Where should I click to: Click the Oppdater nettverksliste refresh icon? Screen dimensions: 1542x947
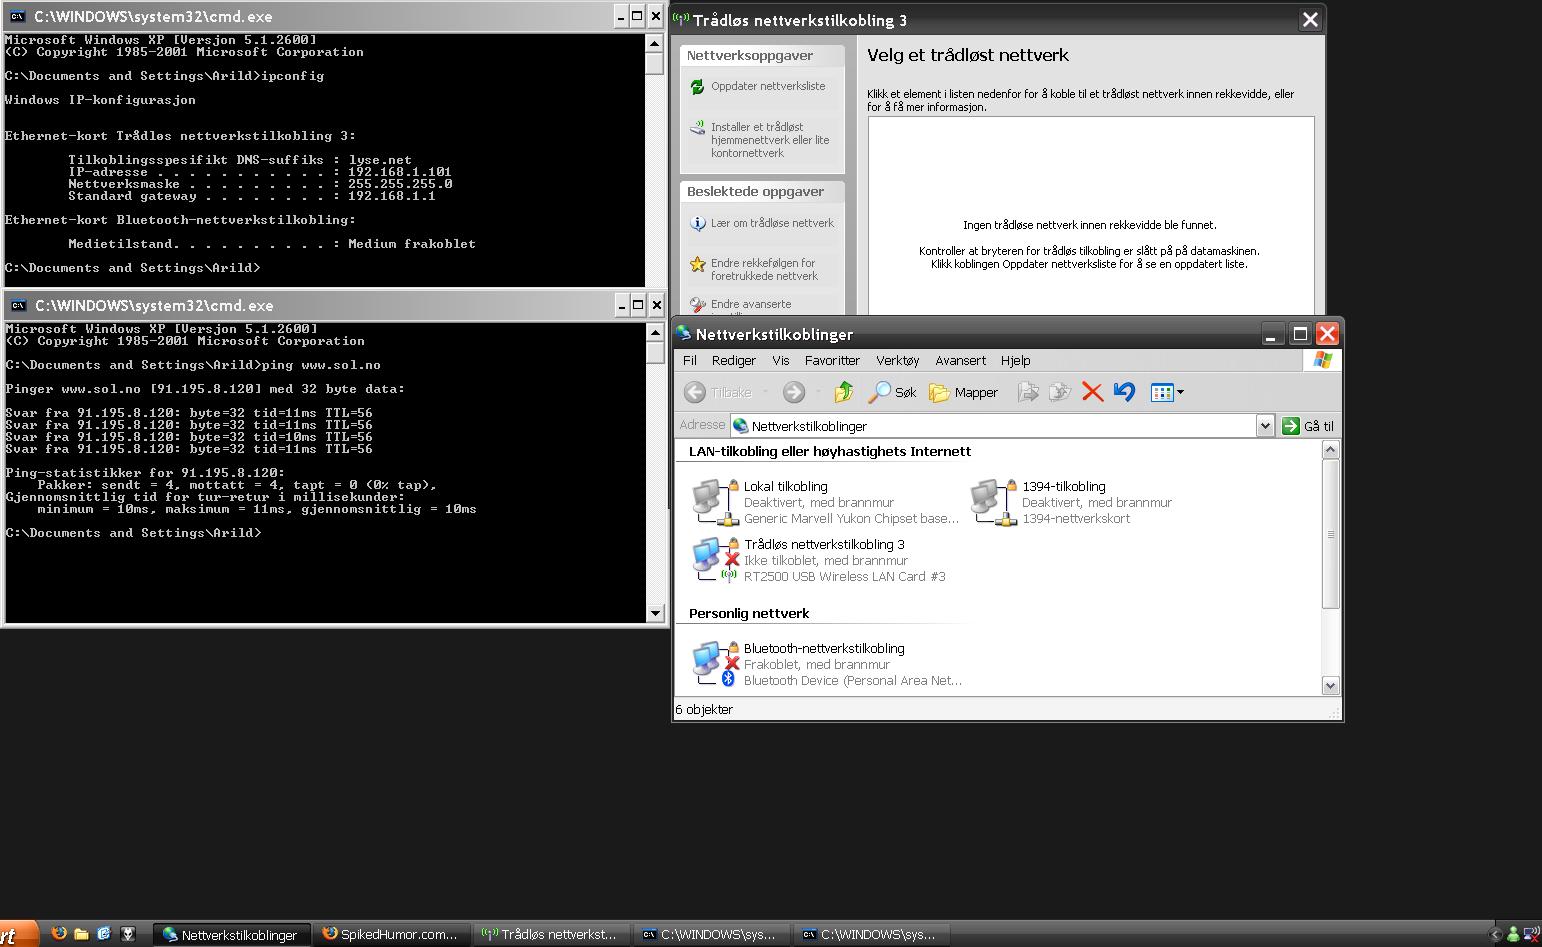pyautogui.click(x=697, y=87)
